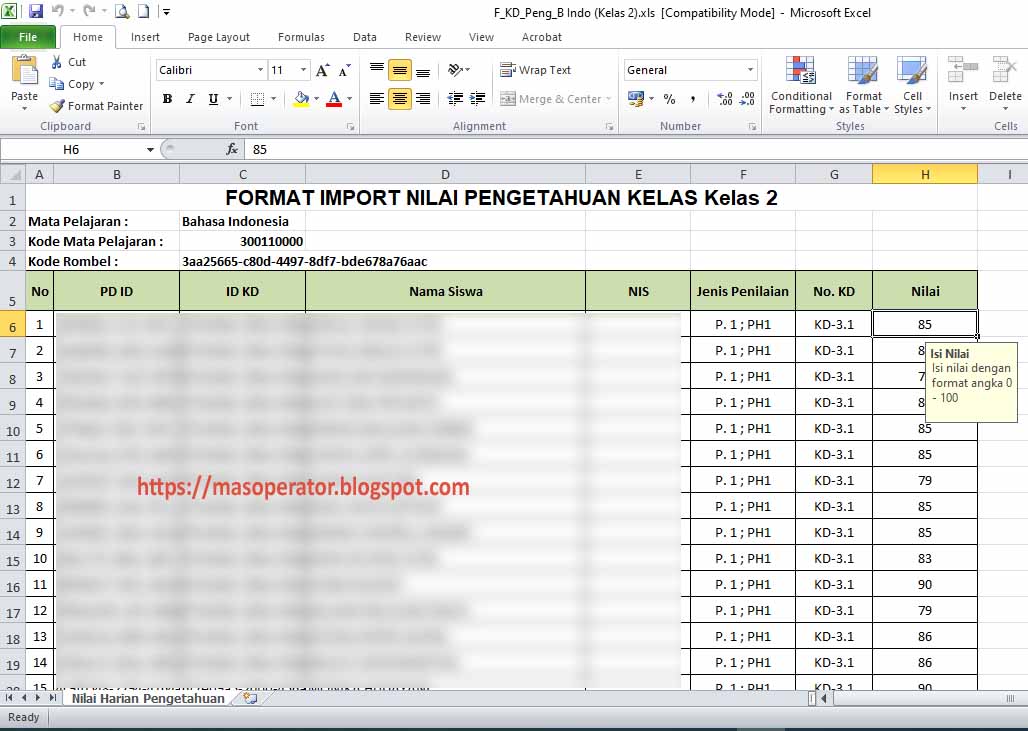
Task: Apply the Percent Style format
Action: [x=667, y=99]
